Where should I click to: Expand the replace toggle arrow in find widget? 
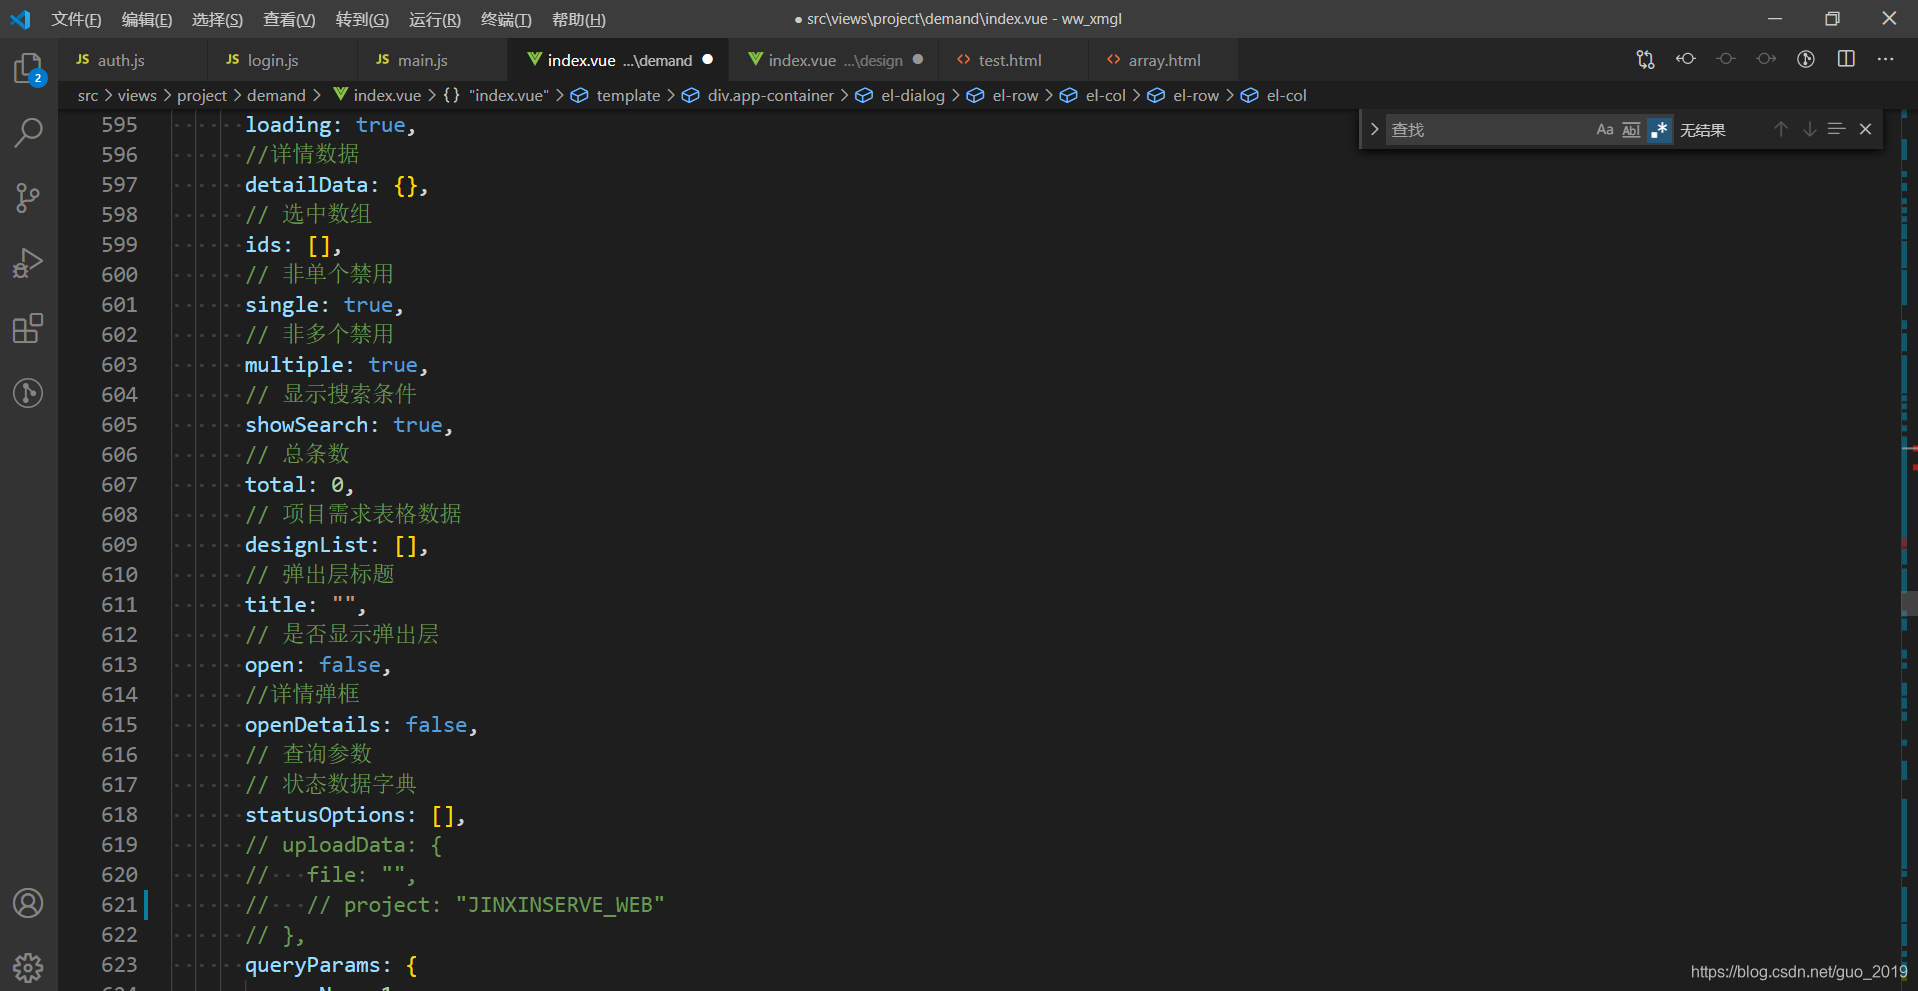click(1374, 129)
